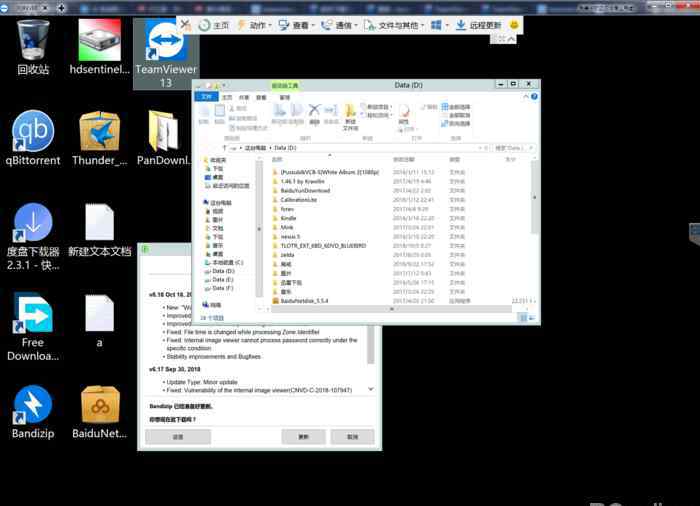This screenshot has width=700, height=506.
Task: Select Data (F:) in the navigation pane
Action: point(220,288)
